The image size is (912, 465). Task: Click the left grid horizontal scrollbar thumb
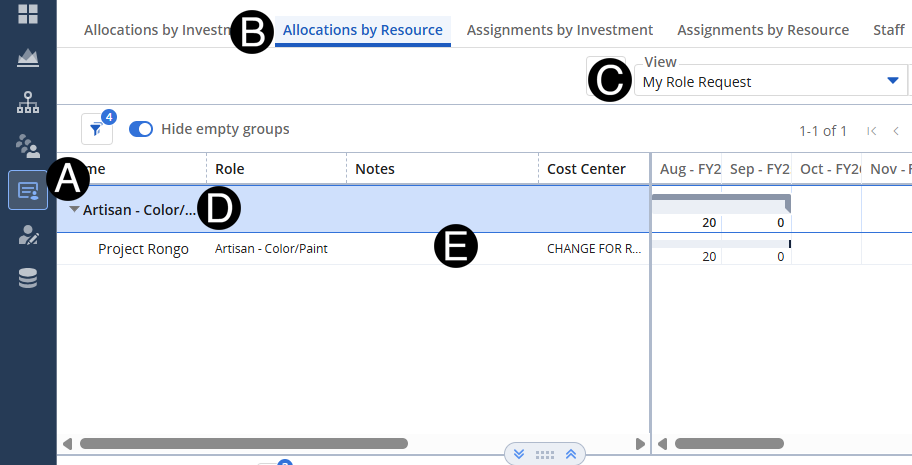pyautogui.click(x=243, y=443)
